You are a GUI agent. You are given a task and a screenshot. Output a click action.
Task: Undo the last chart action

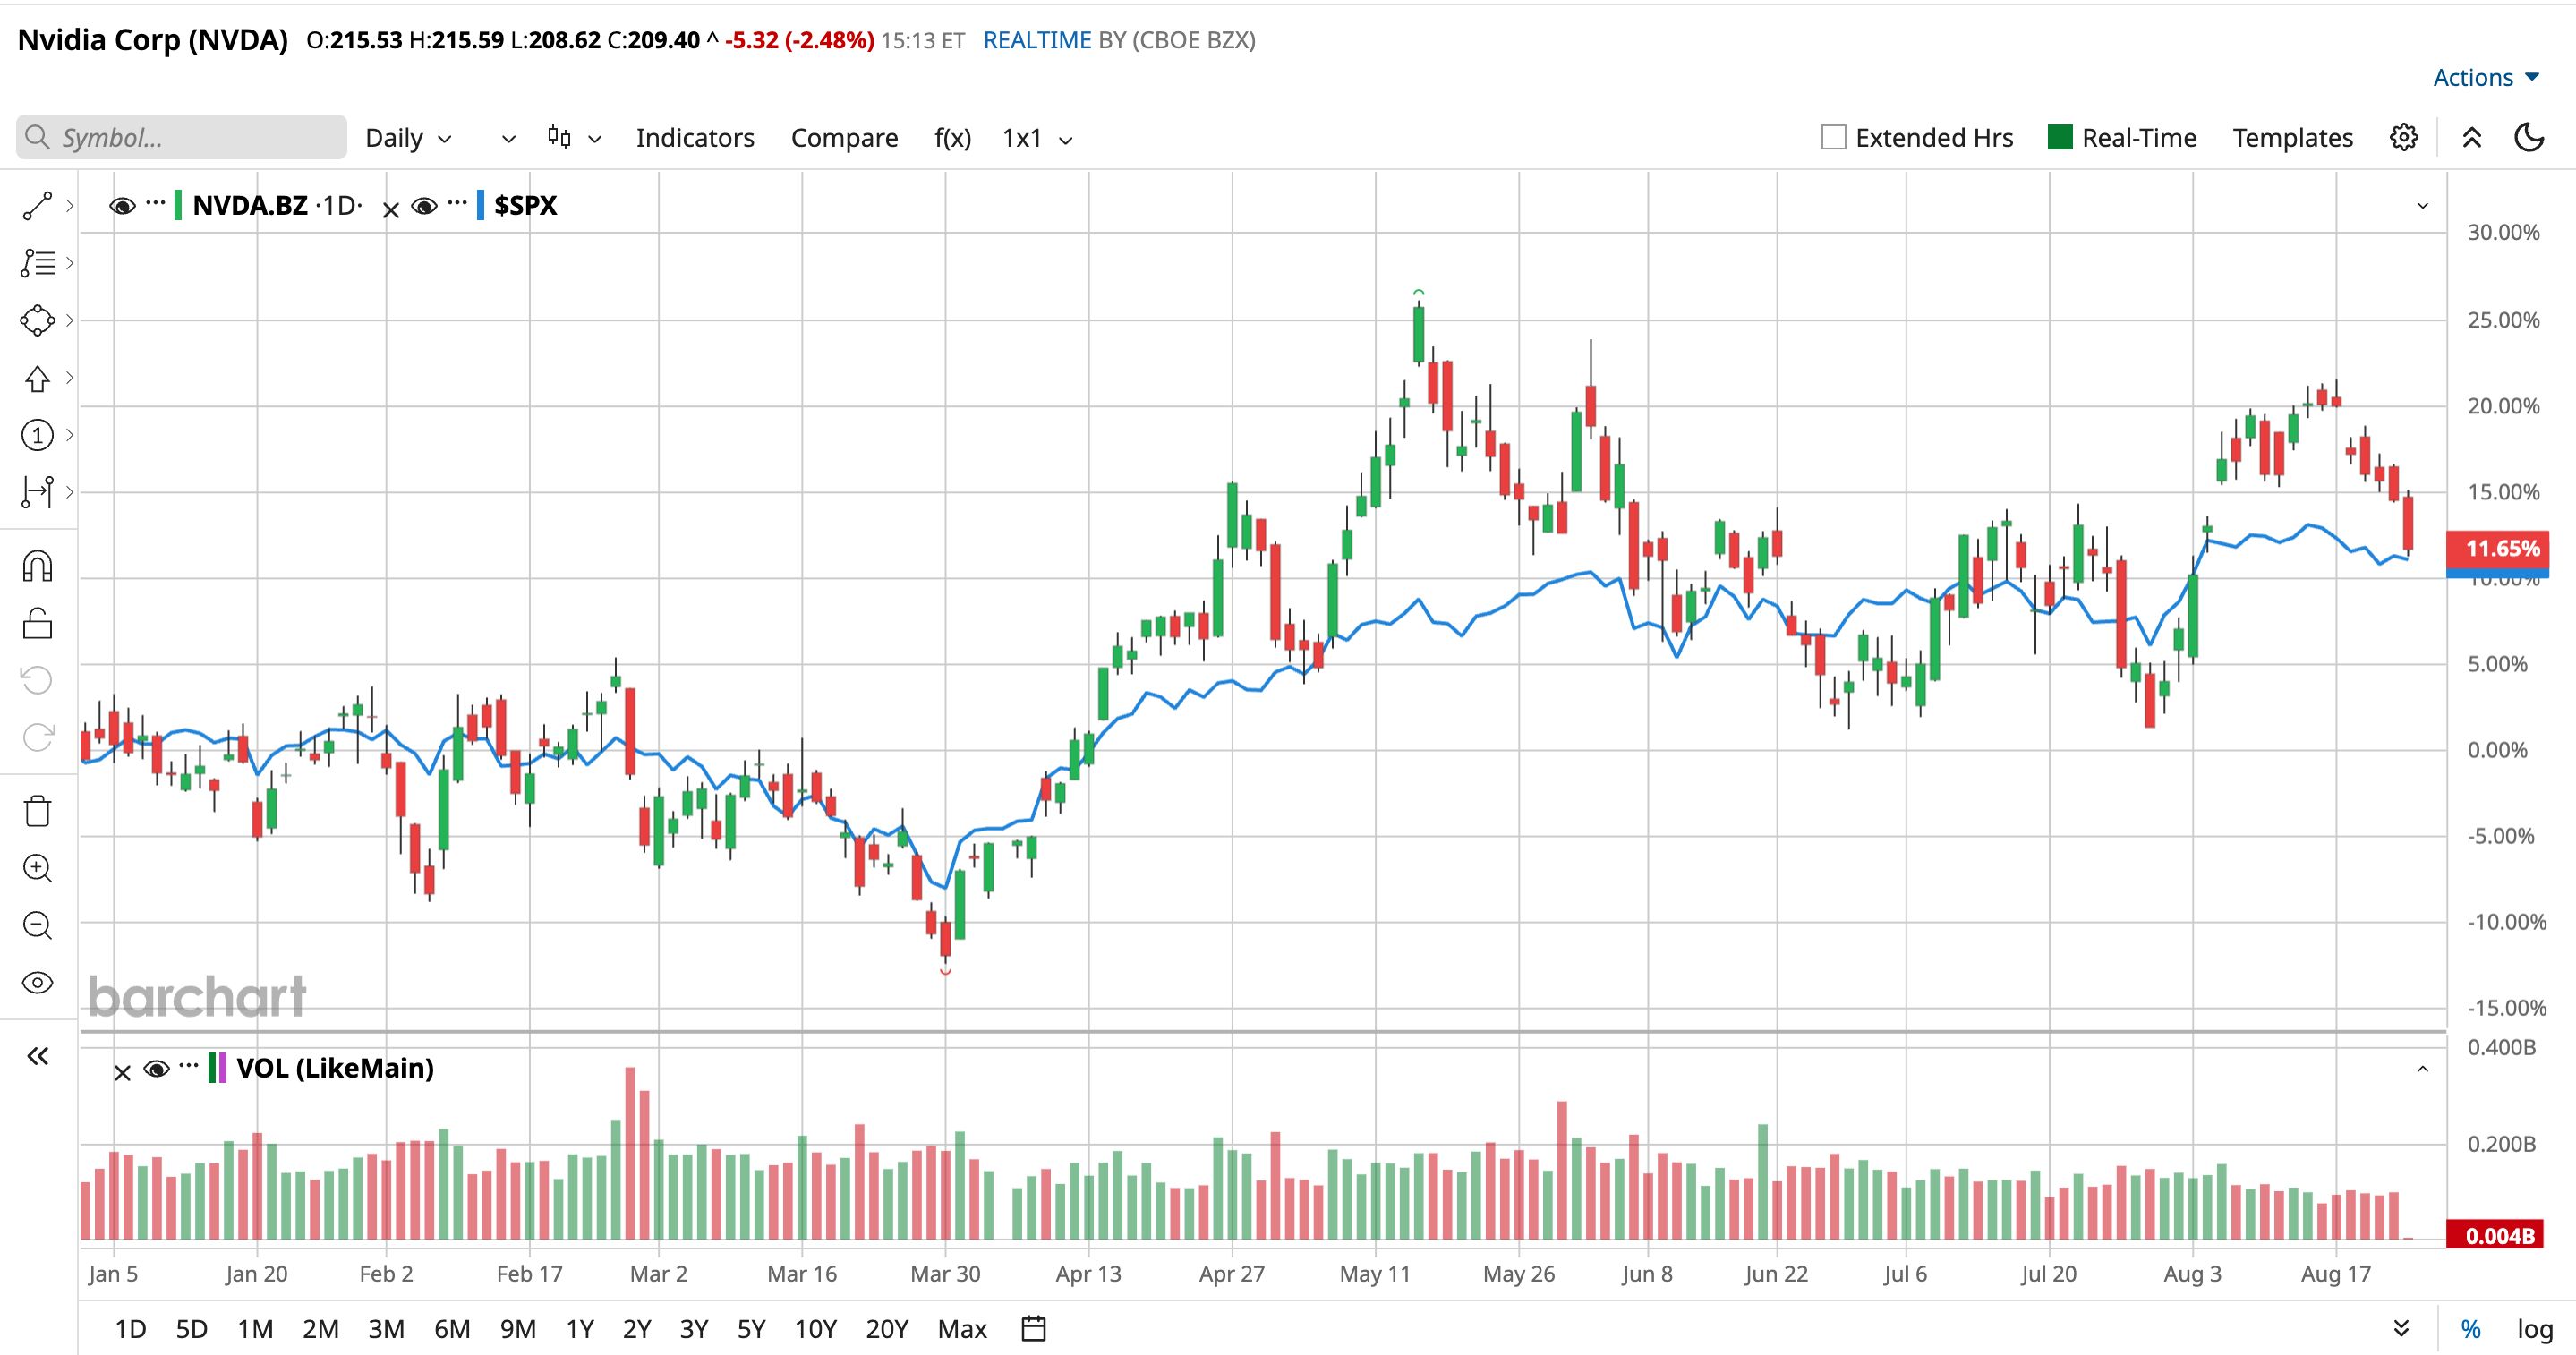(37, 681)
